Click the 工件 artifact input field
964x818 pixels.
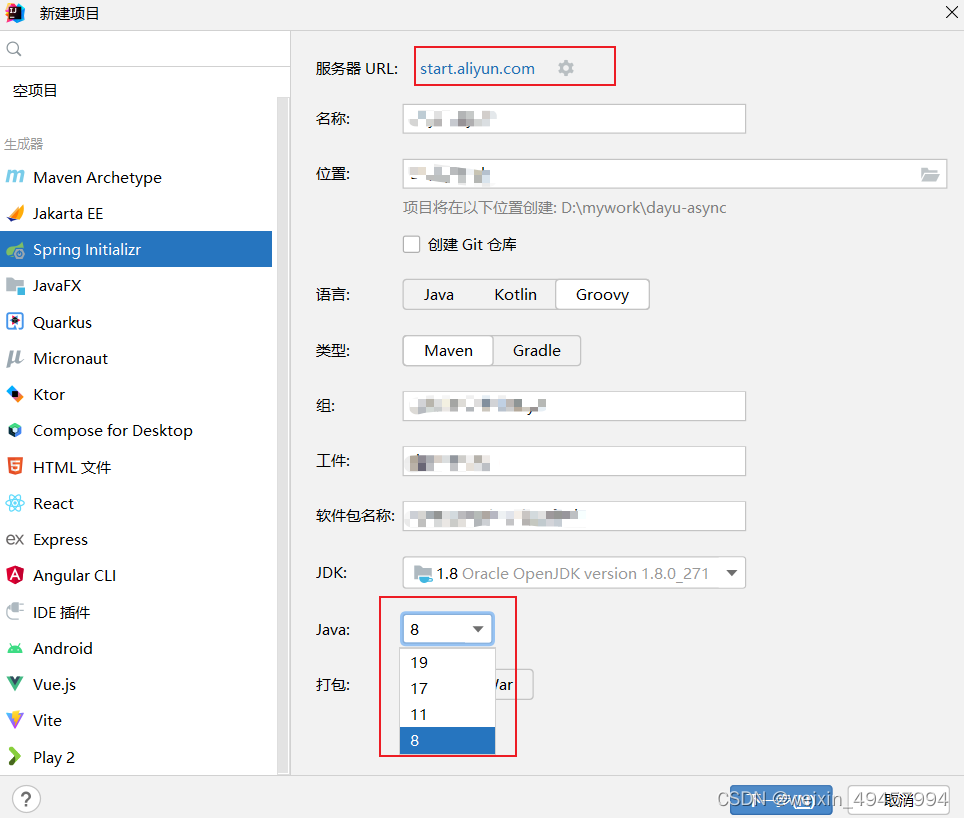[574, 461]
